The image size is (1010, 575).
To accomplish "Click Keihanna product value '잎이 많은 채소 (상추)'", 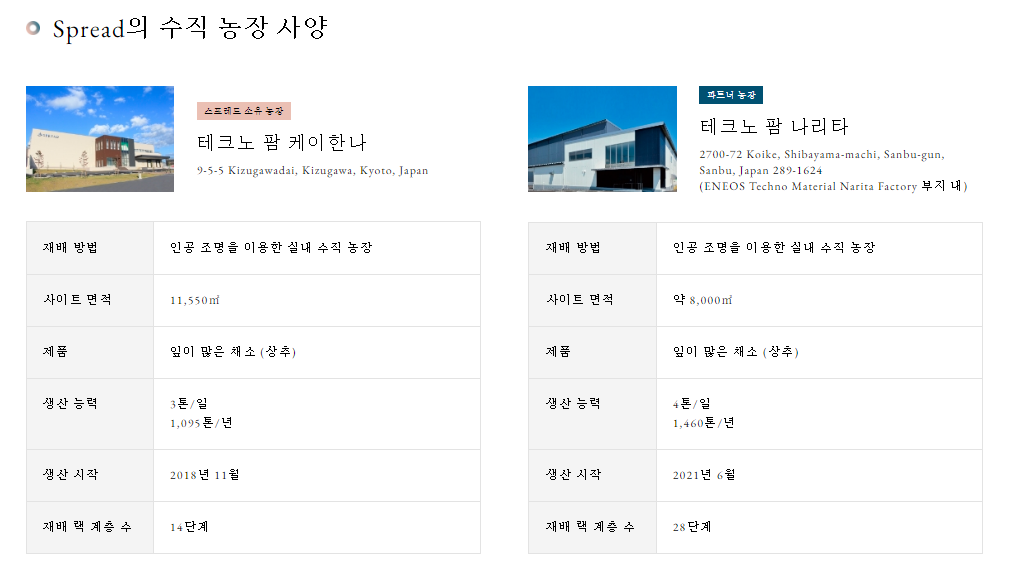I will [233, 352].
